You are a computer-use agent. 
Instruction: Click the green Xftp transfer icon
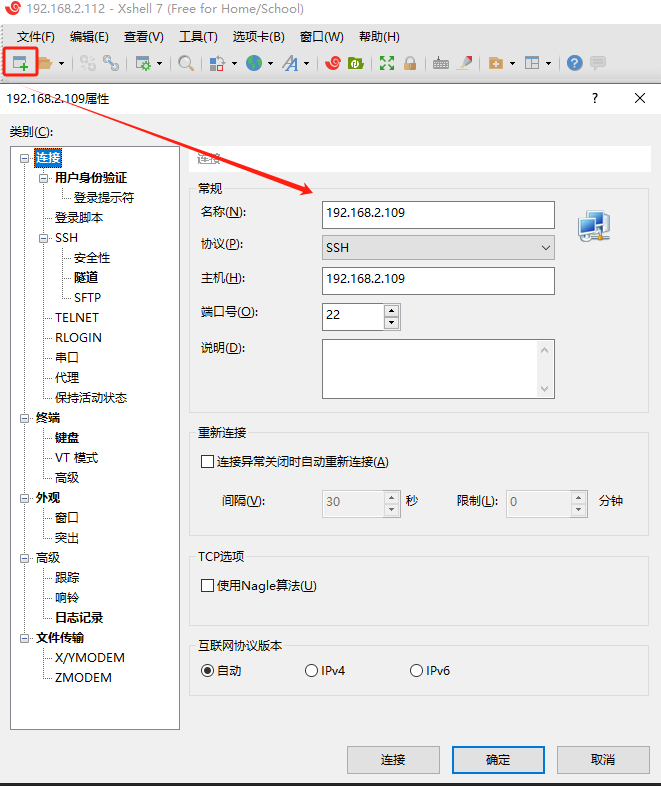pyautogui.click(x=355, y=63)
